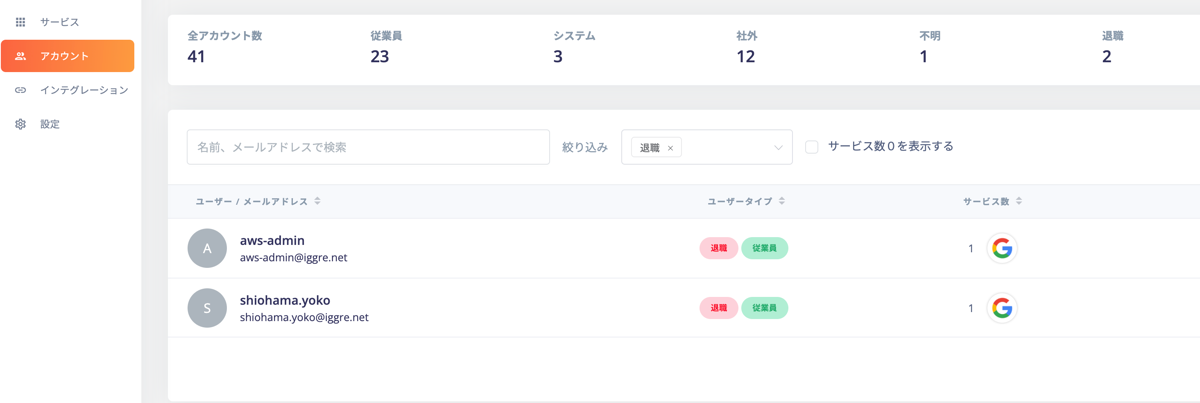Sort by ユーザー / メールアドレス column

tap(317, 202)
